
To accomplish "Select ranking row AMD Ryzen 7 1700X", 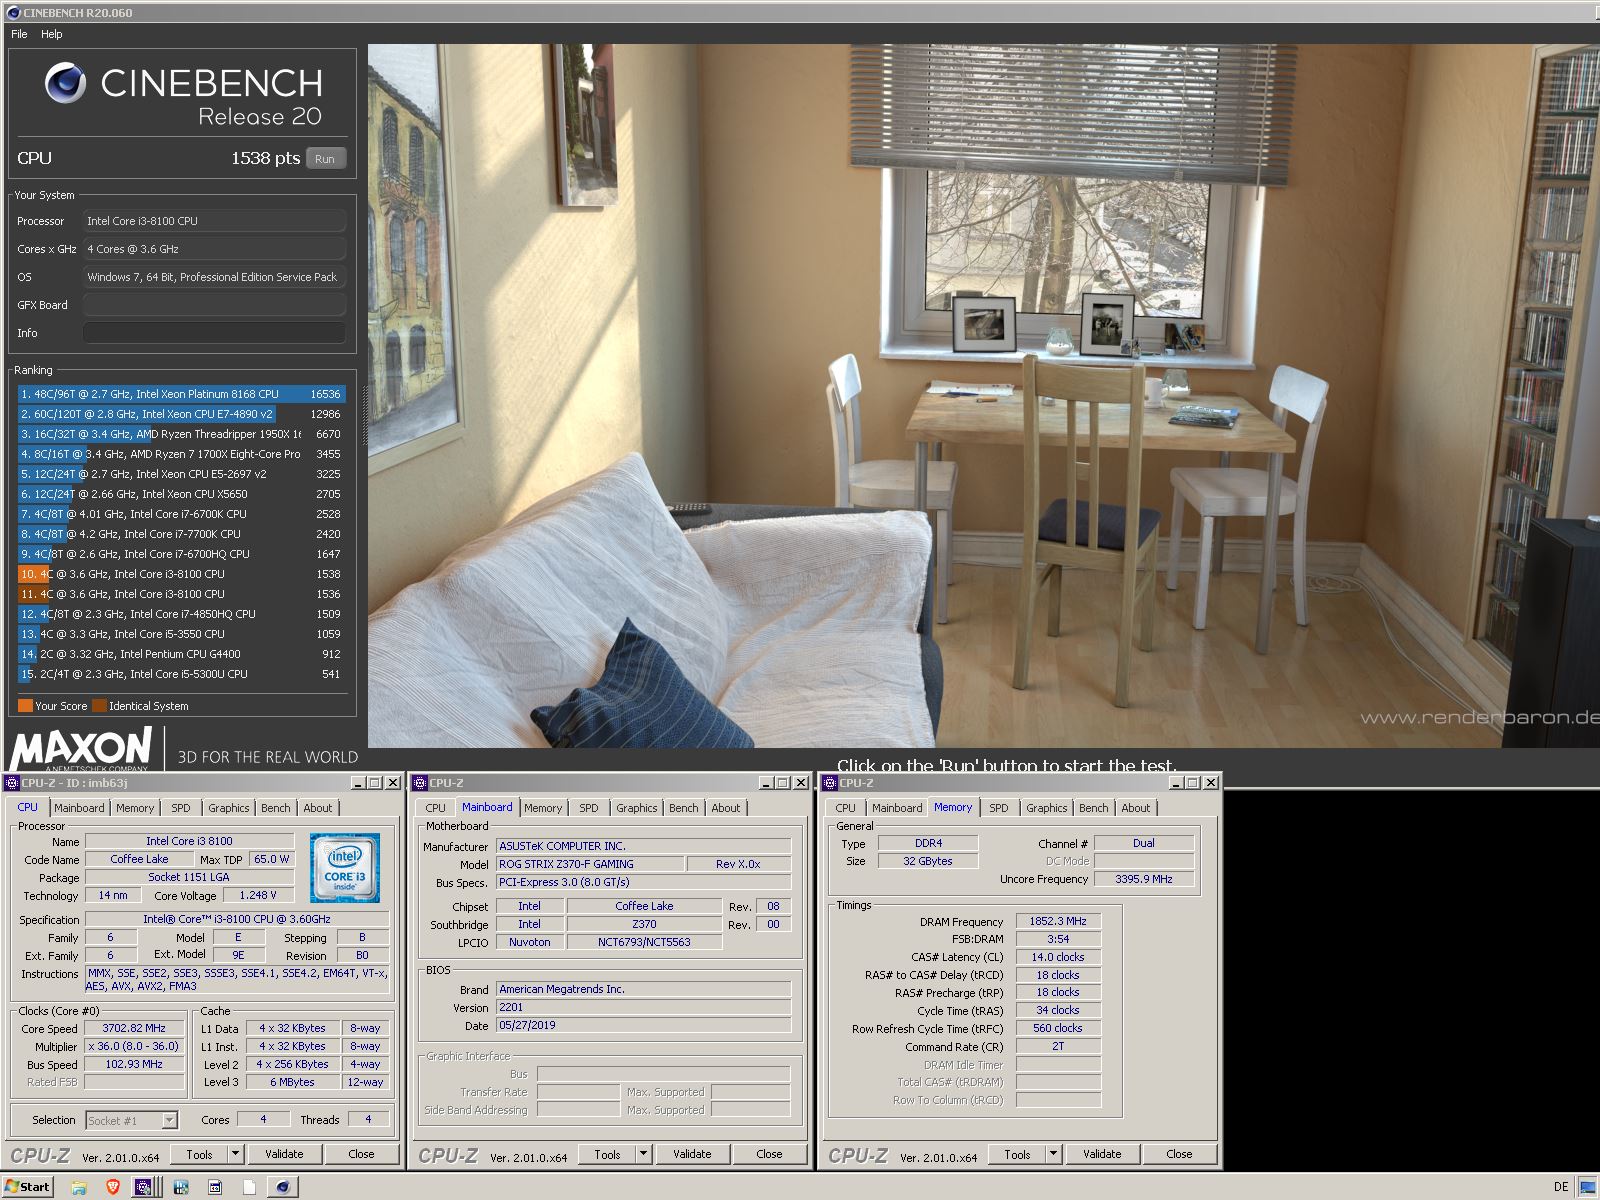I will (x=181, y=454).
